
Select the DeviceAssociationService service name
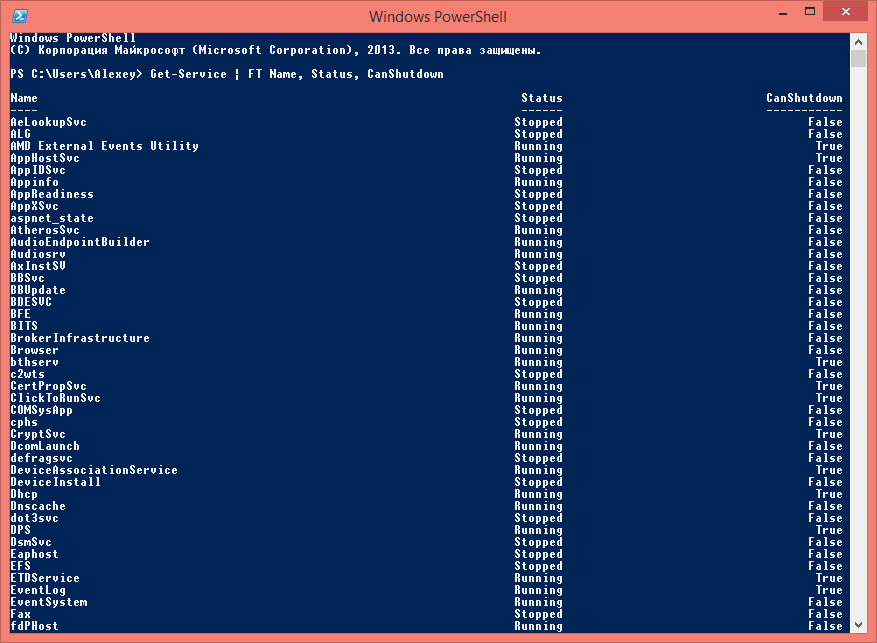(x=94, y=470)
